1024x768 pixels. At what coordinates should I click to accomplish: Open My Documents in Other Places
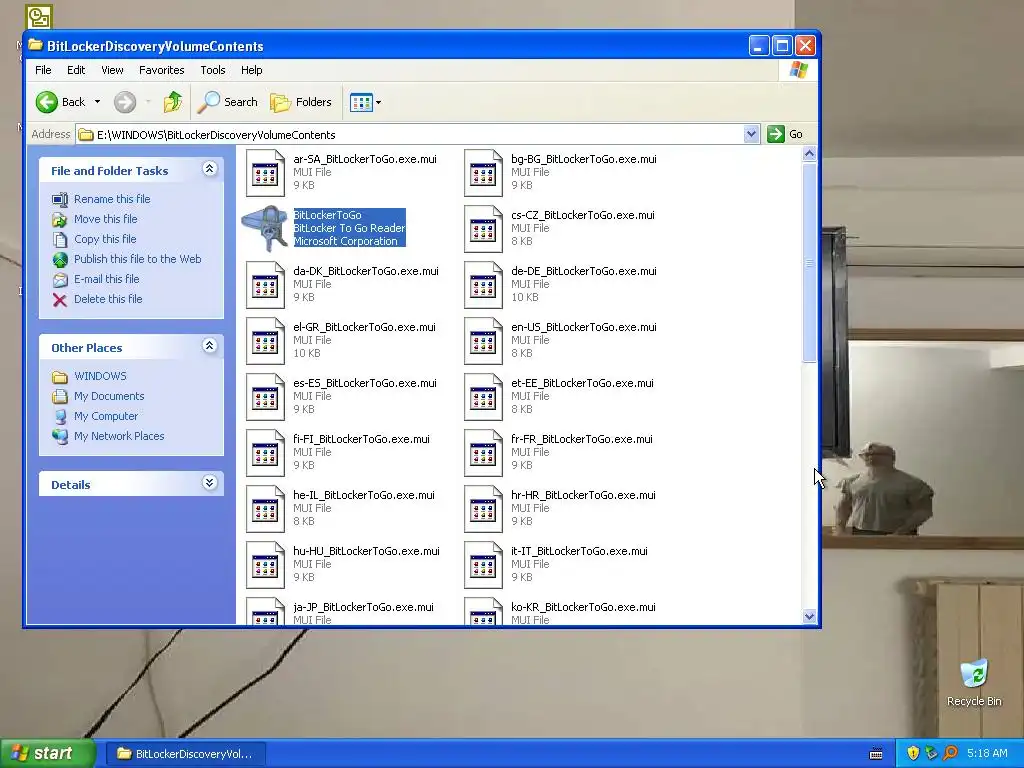(109, 396)
